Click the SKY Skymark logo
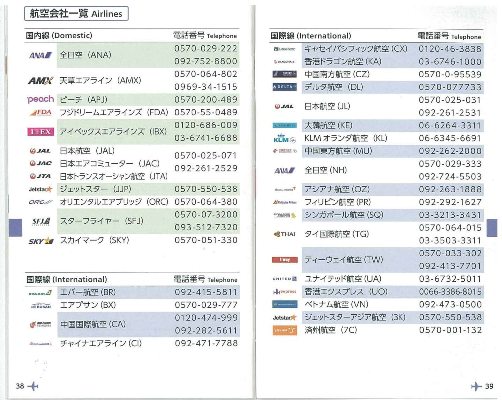Screen dimensions: 502x400 click(41, 241)
